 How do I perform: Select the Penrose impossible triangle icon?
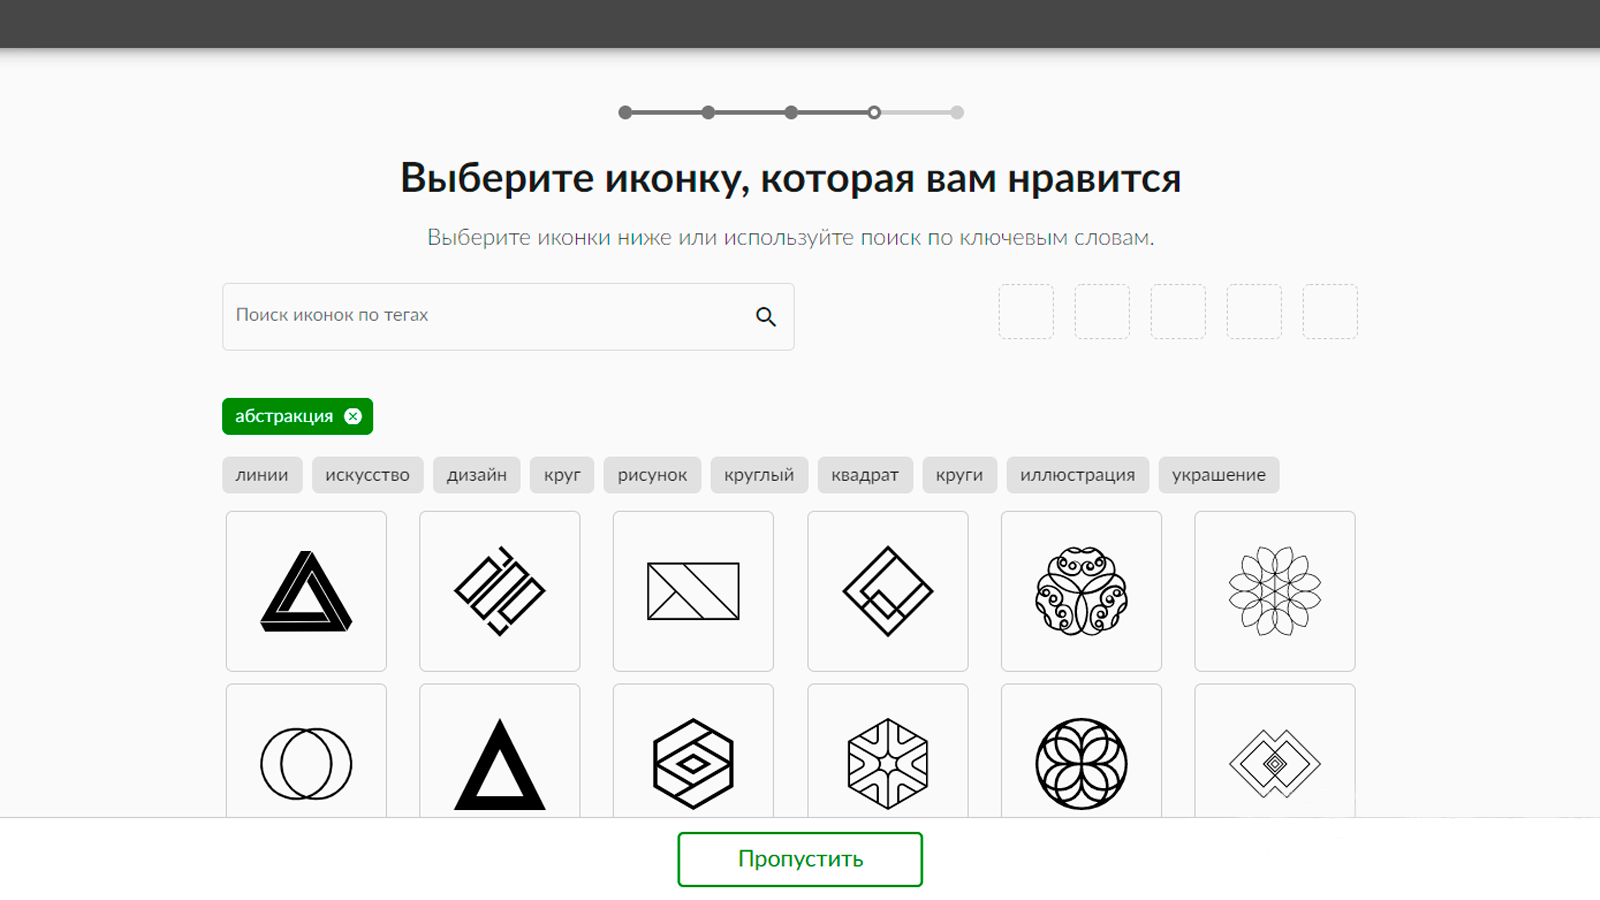(x=306, y=591)
